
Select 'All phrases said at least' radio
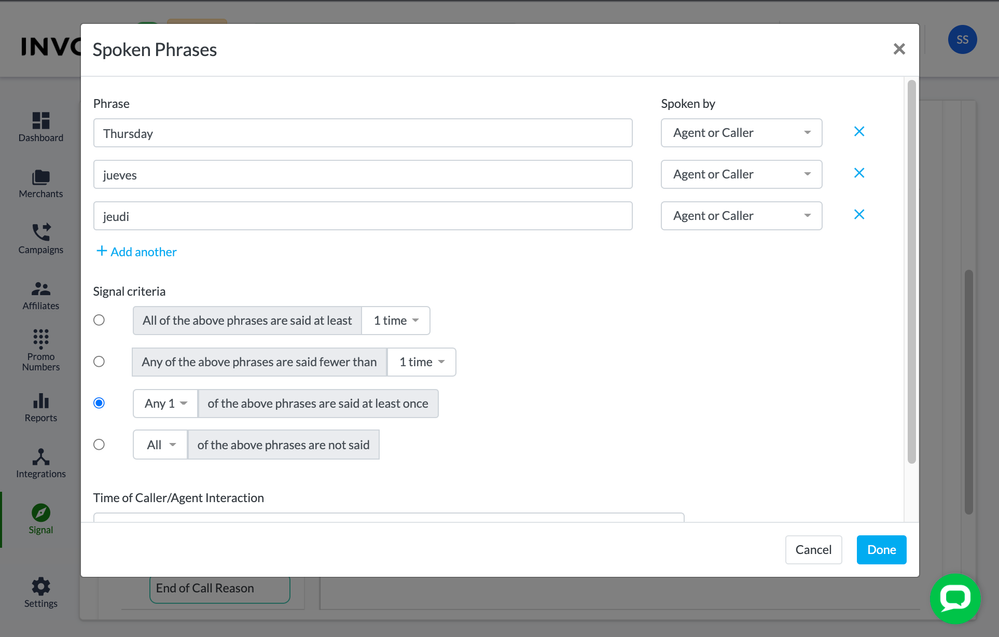coord(99,320)
